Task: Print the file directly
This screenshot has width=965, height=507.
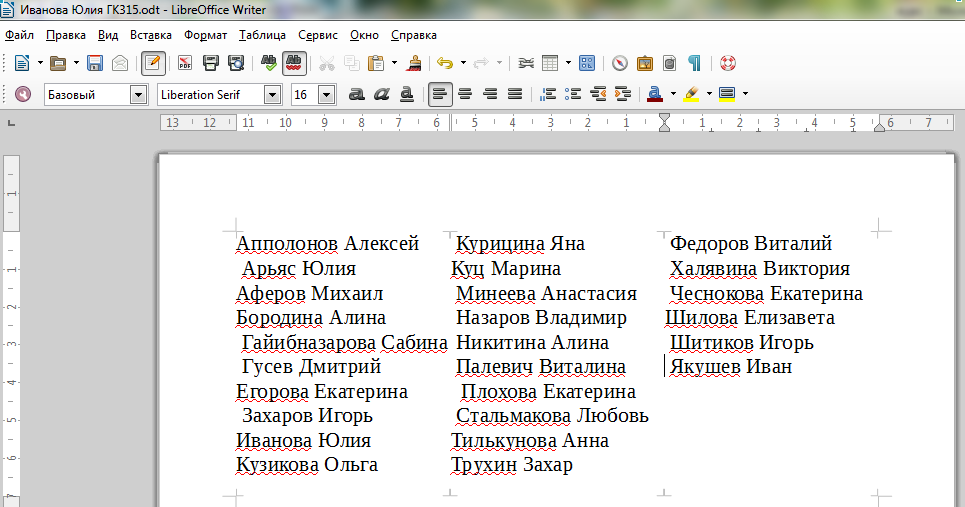Action: click(x=210, y=63)
